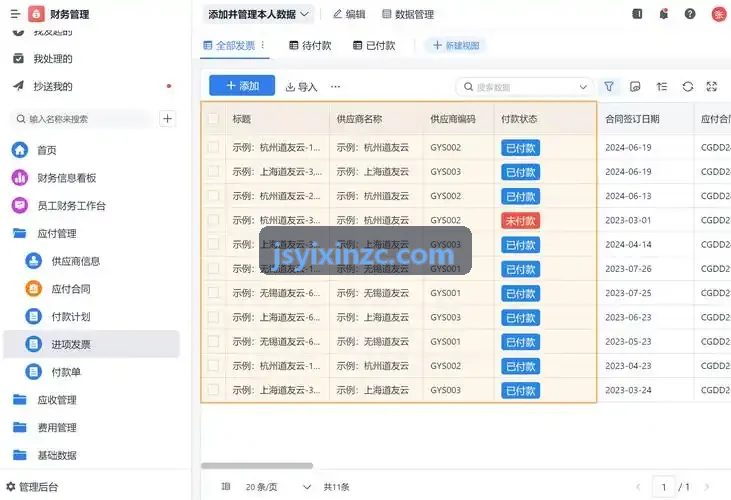
Task: Click the blue 添加 button
Action: (x=242, y=86)
